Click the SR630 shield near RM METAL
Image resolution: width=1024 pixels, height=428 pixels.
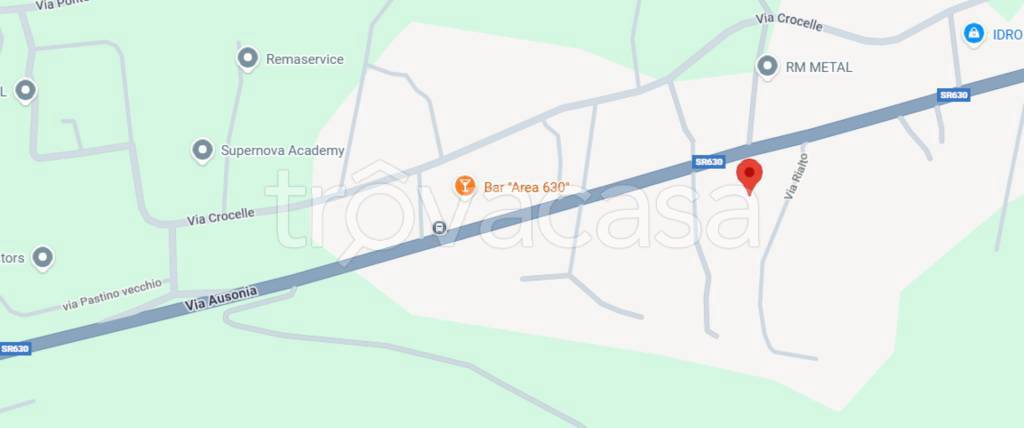coord(953,95)
